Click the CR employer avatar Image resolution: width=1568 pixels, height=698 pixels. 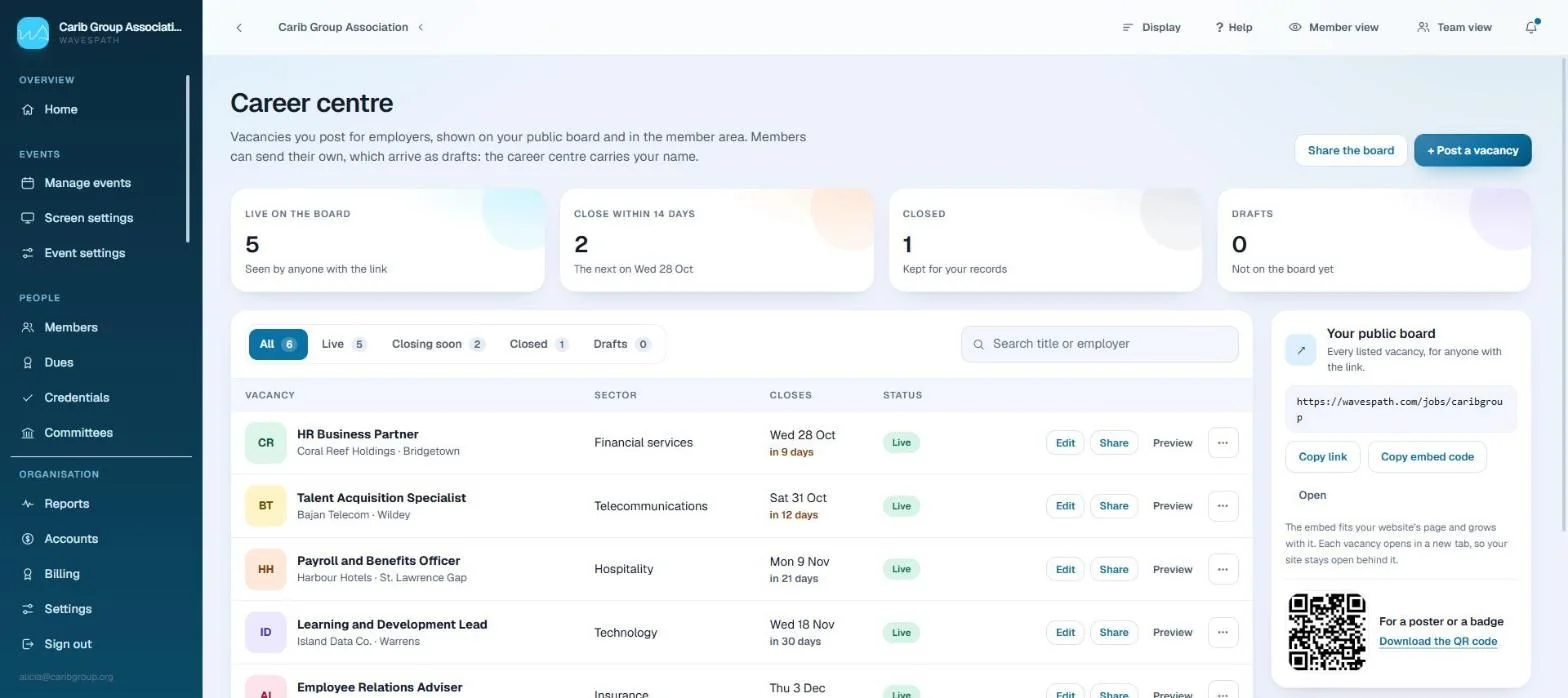tap(266, 443)
